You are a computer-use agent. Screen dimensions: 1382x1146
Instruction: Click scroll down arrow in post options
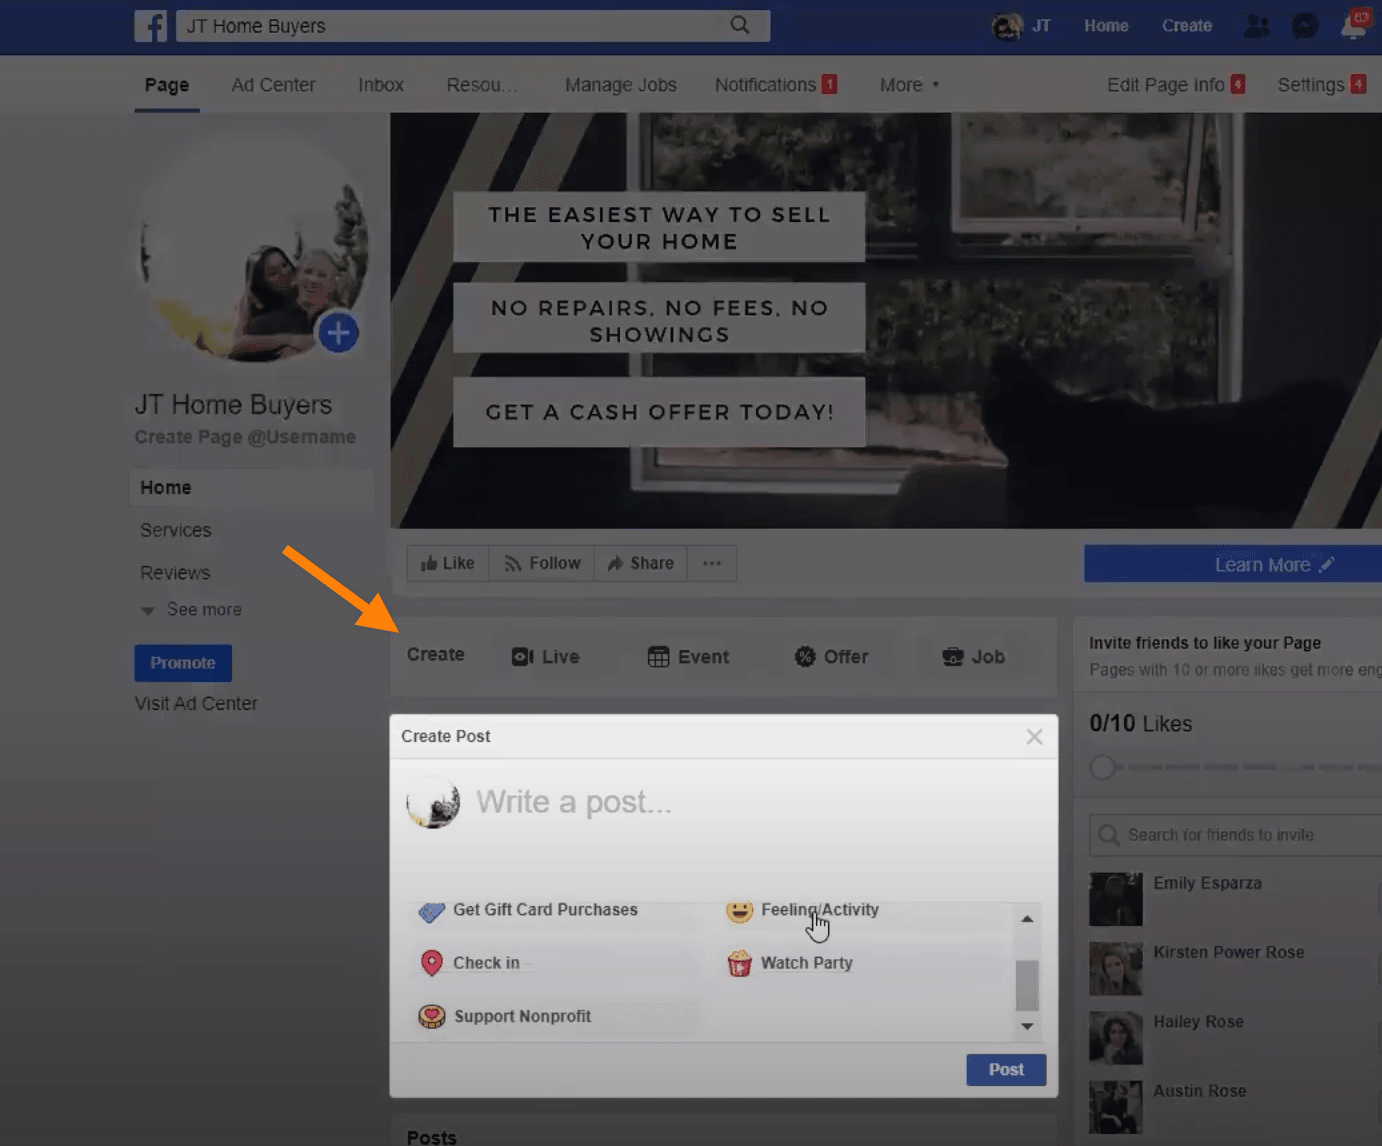[x=1027, y=1026]
